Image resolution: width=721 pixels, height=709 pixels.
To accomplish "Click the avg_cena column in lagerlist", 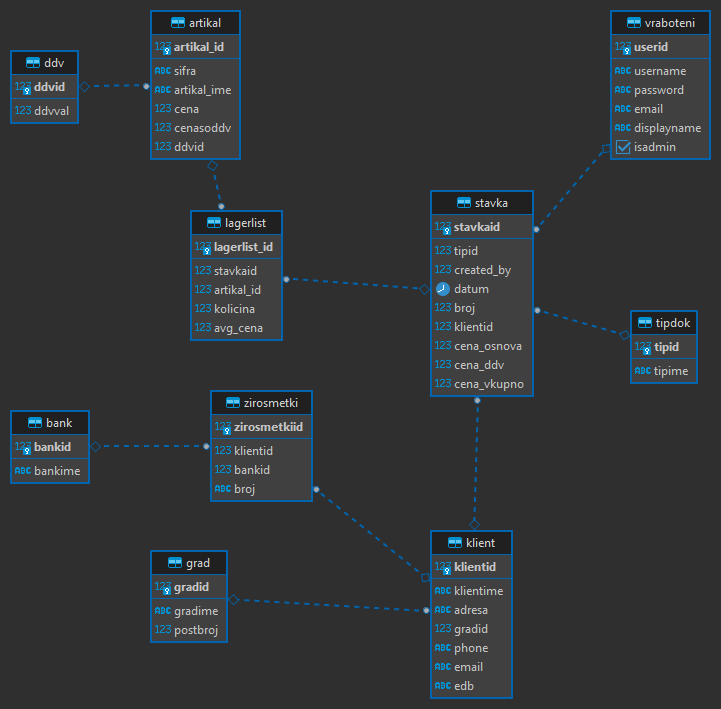I will coord(240,327).
